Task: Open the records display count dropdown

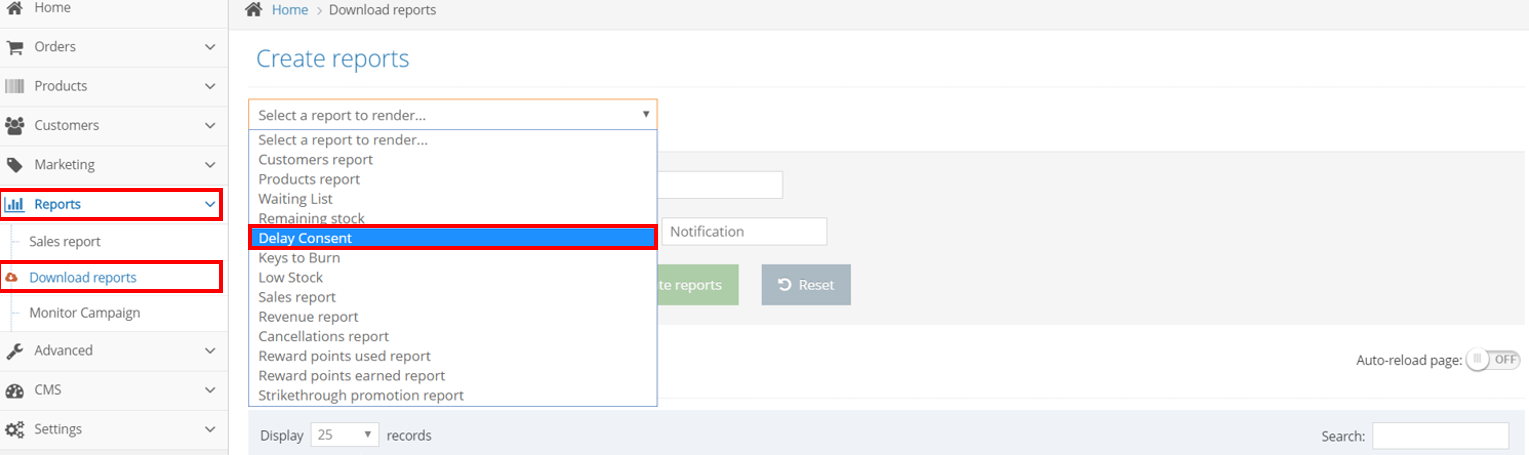Action: point(345,435)
